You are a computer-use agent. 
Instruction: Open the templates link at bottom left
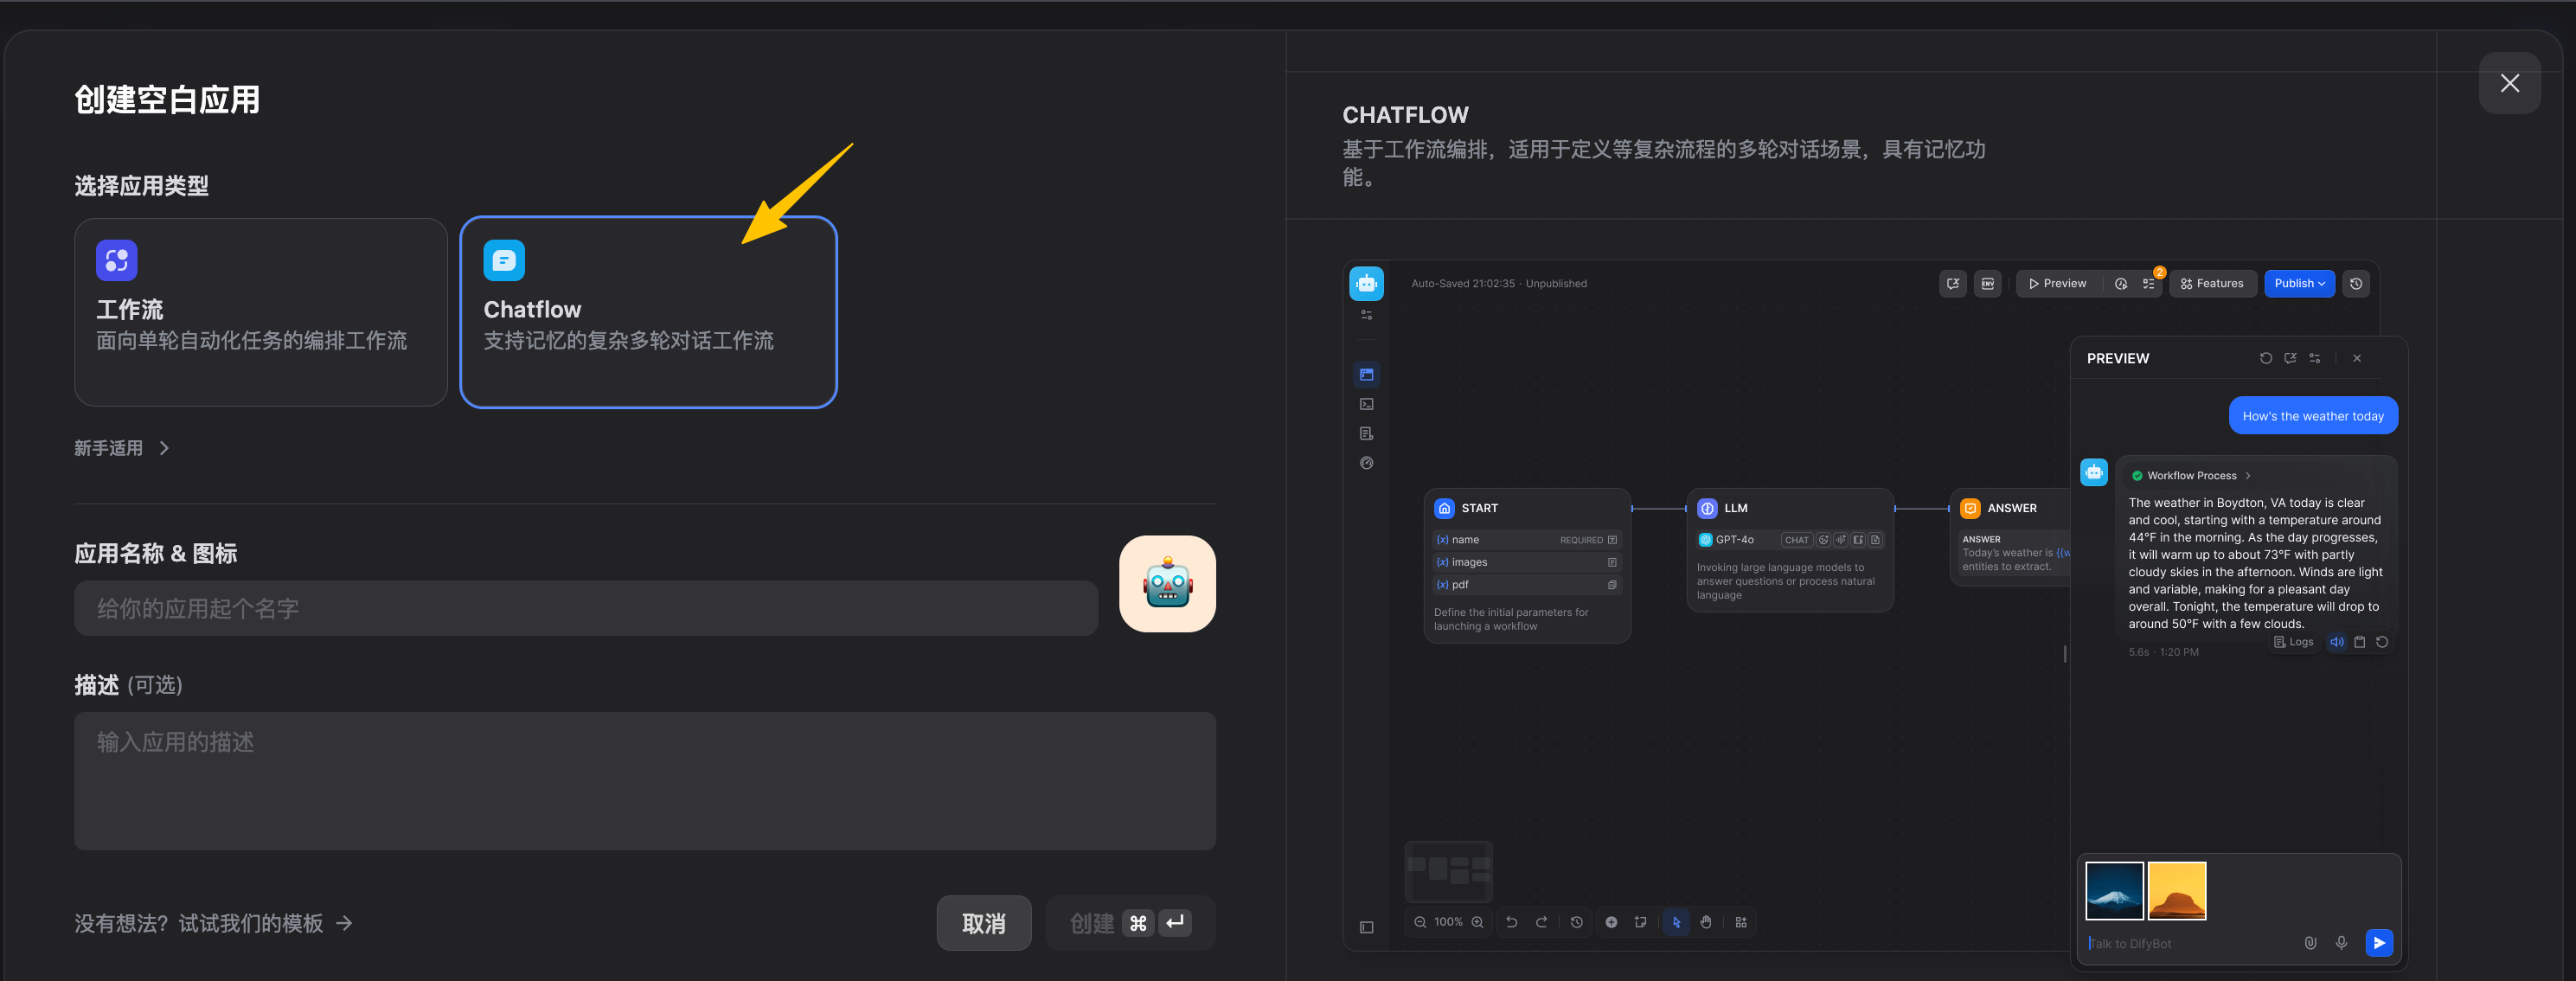212,922
